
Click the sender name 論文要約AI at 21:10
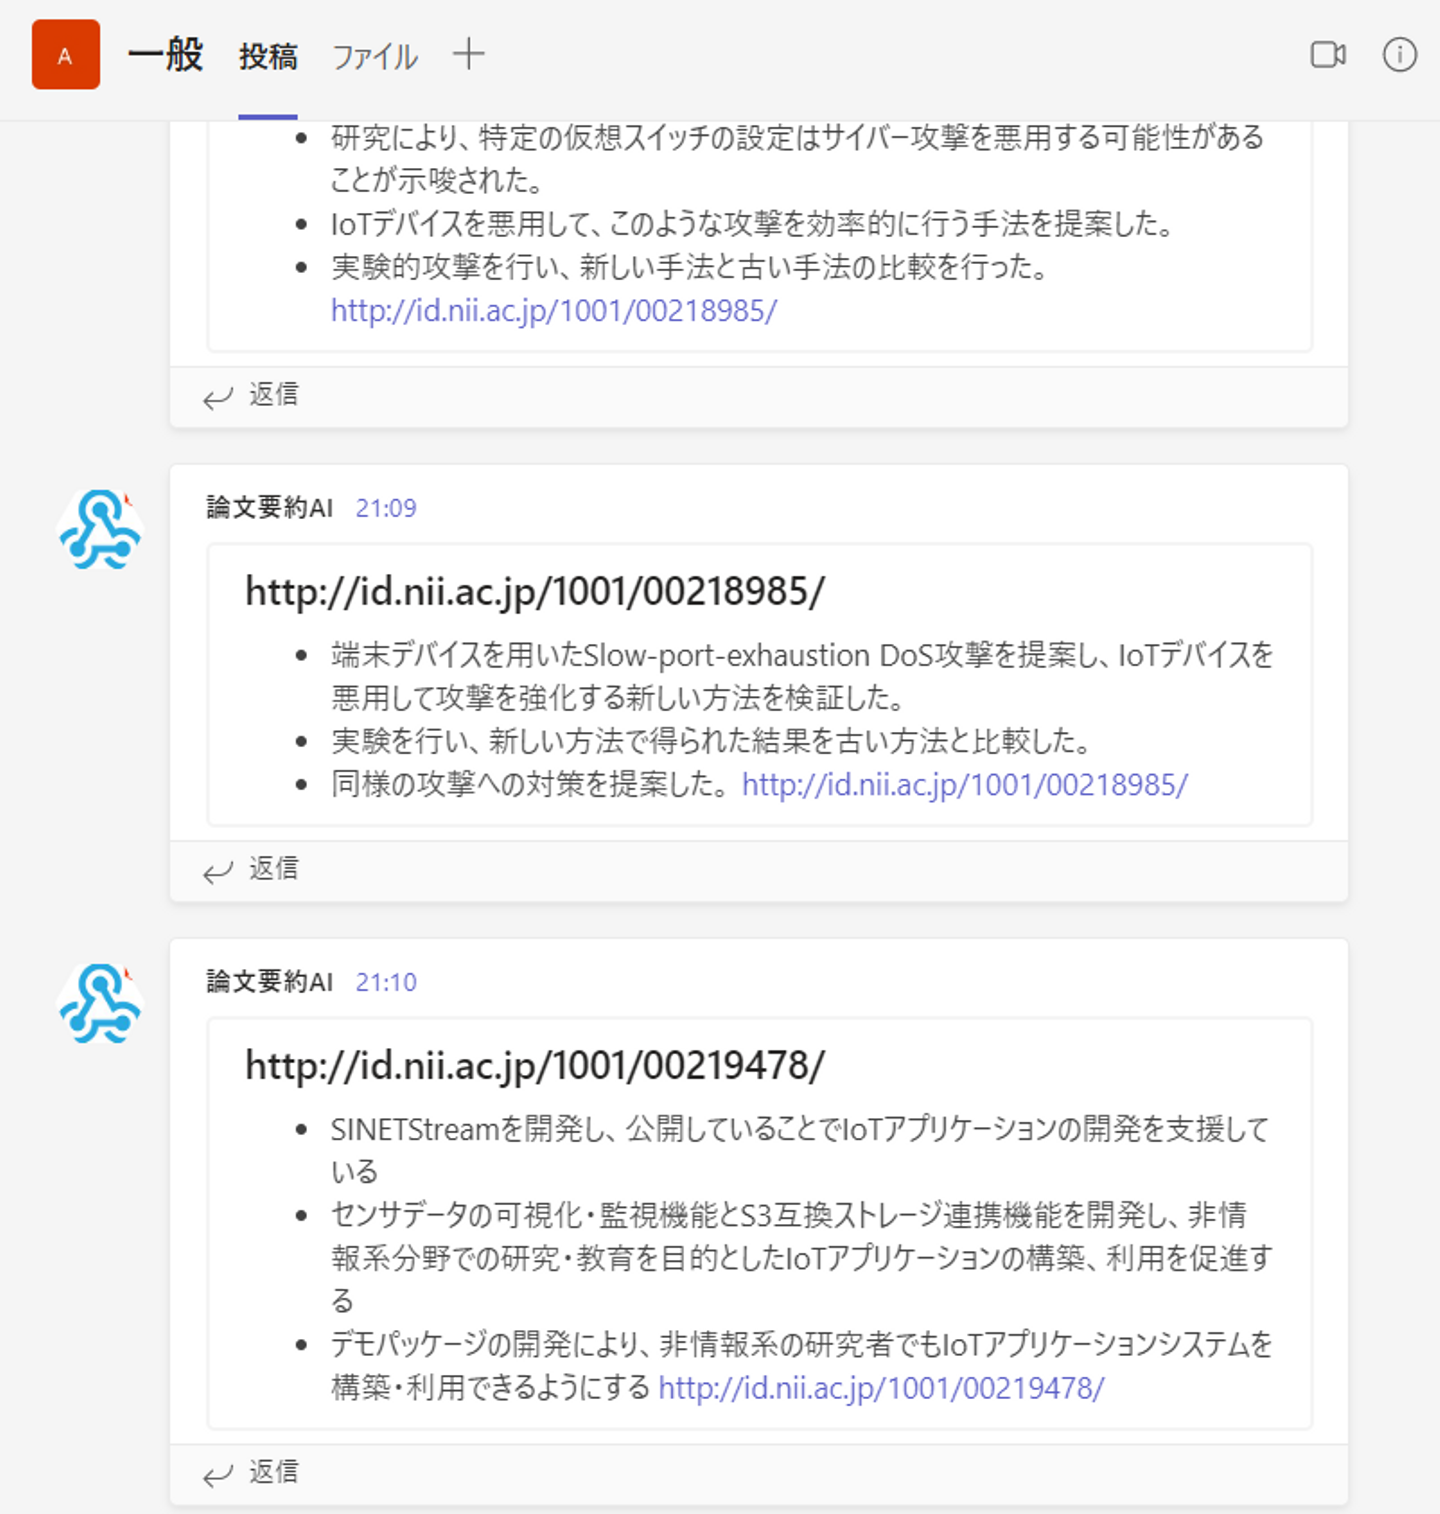270,982
